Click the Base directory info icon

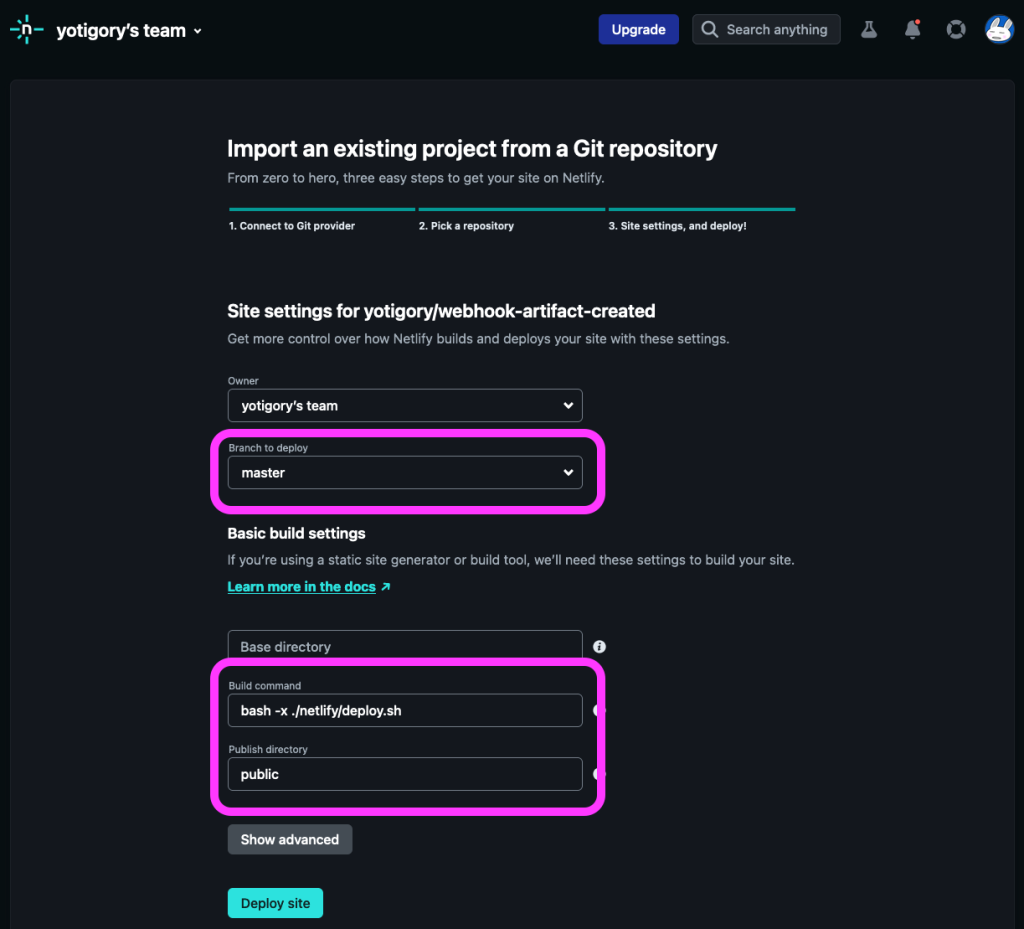click(599, 646)
